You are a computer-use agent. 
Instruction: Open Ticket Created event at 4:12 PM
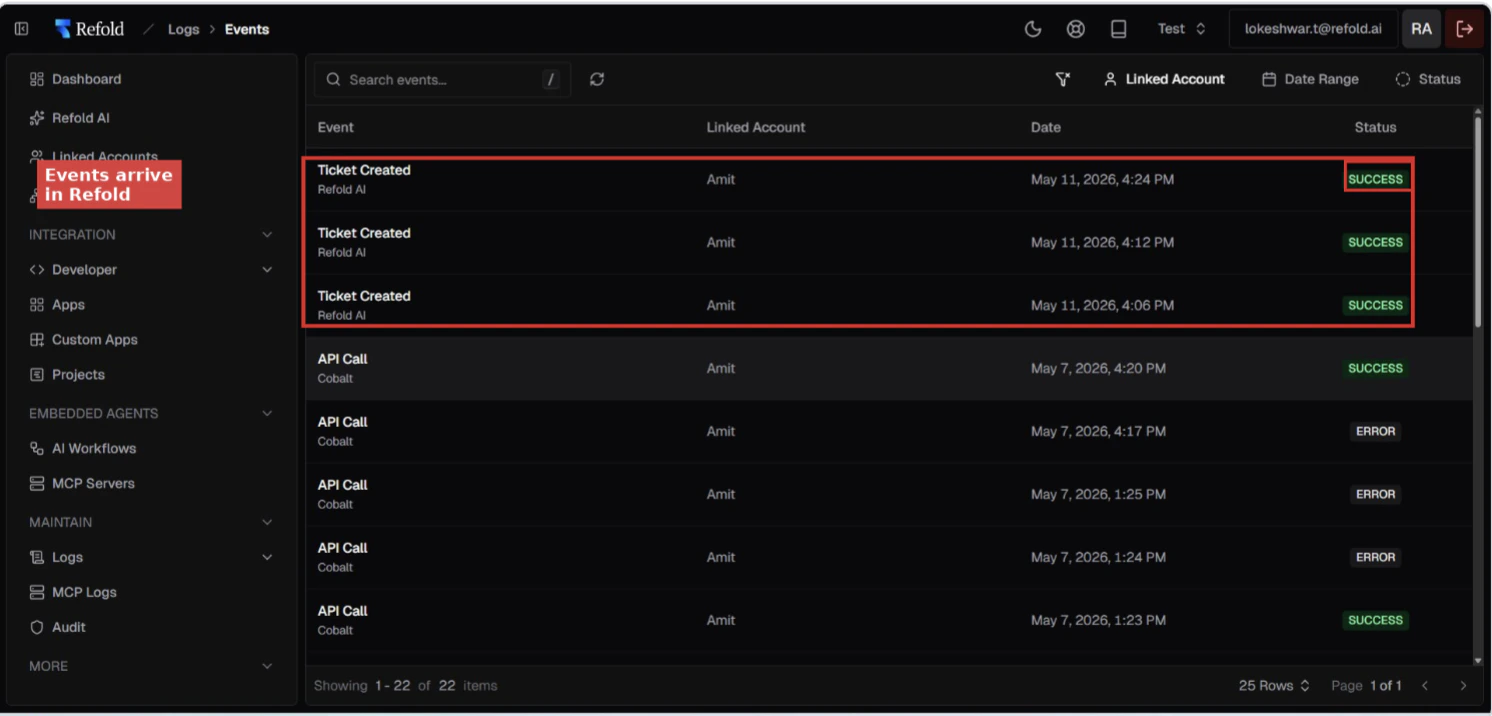889,243
